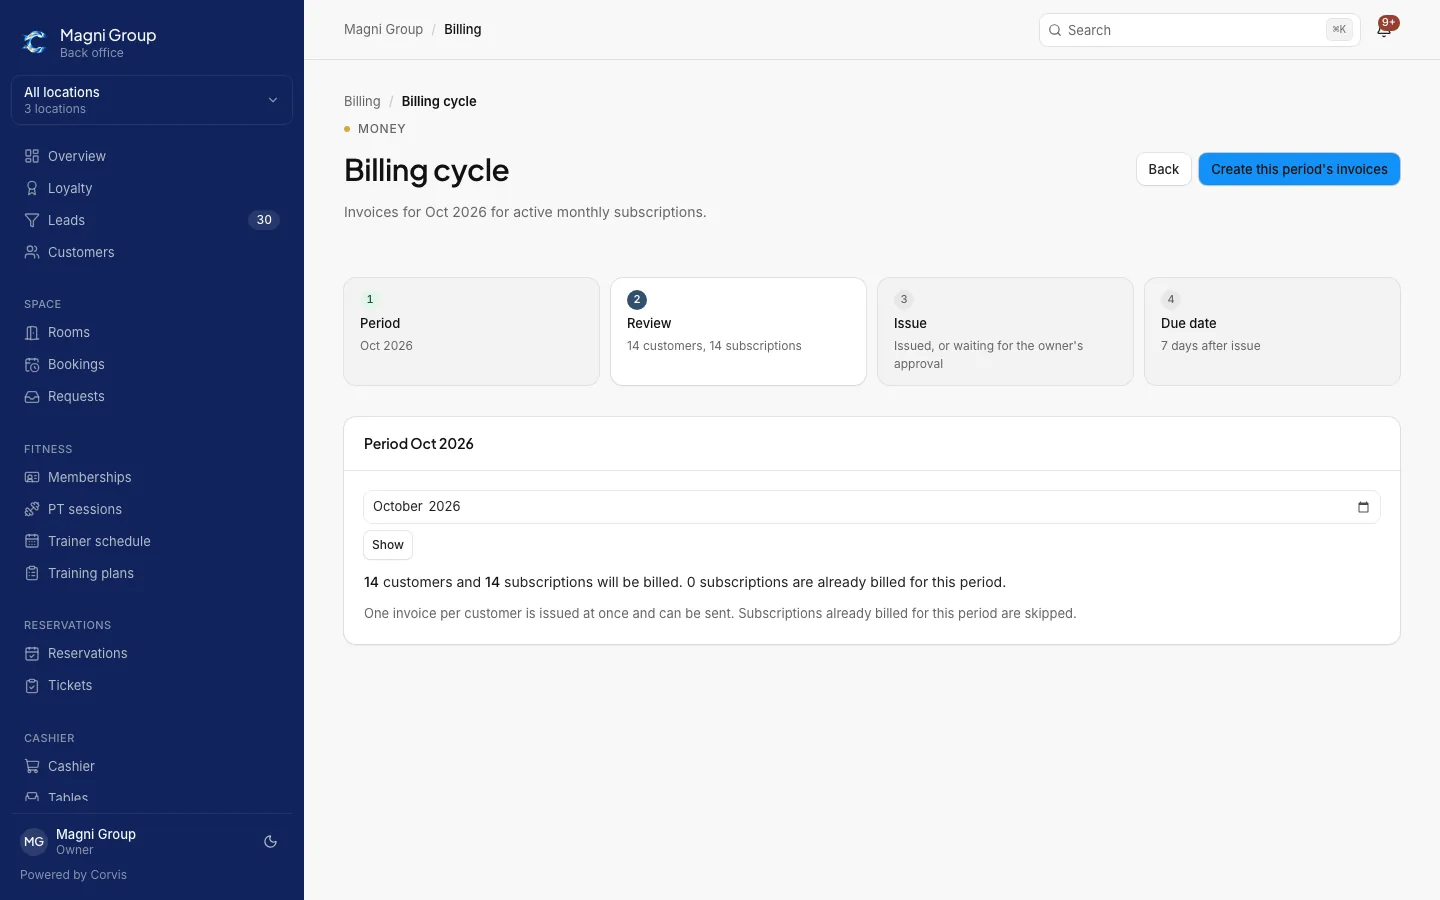Click the Tickets clipboard icon

tap(32, 685)
